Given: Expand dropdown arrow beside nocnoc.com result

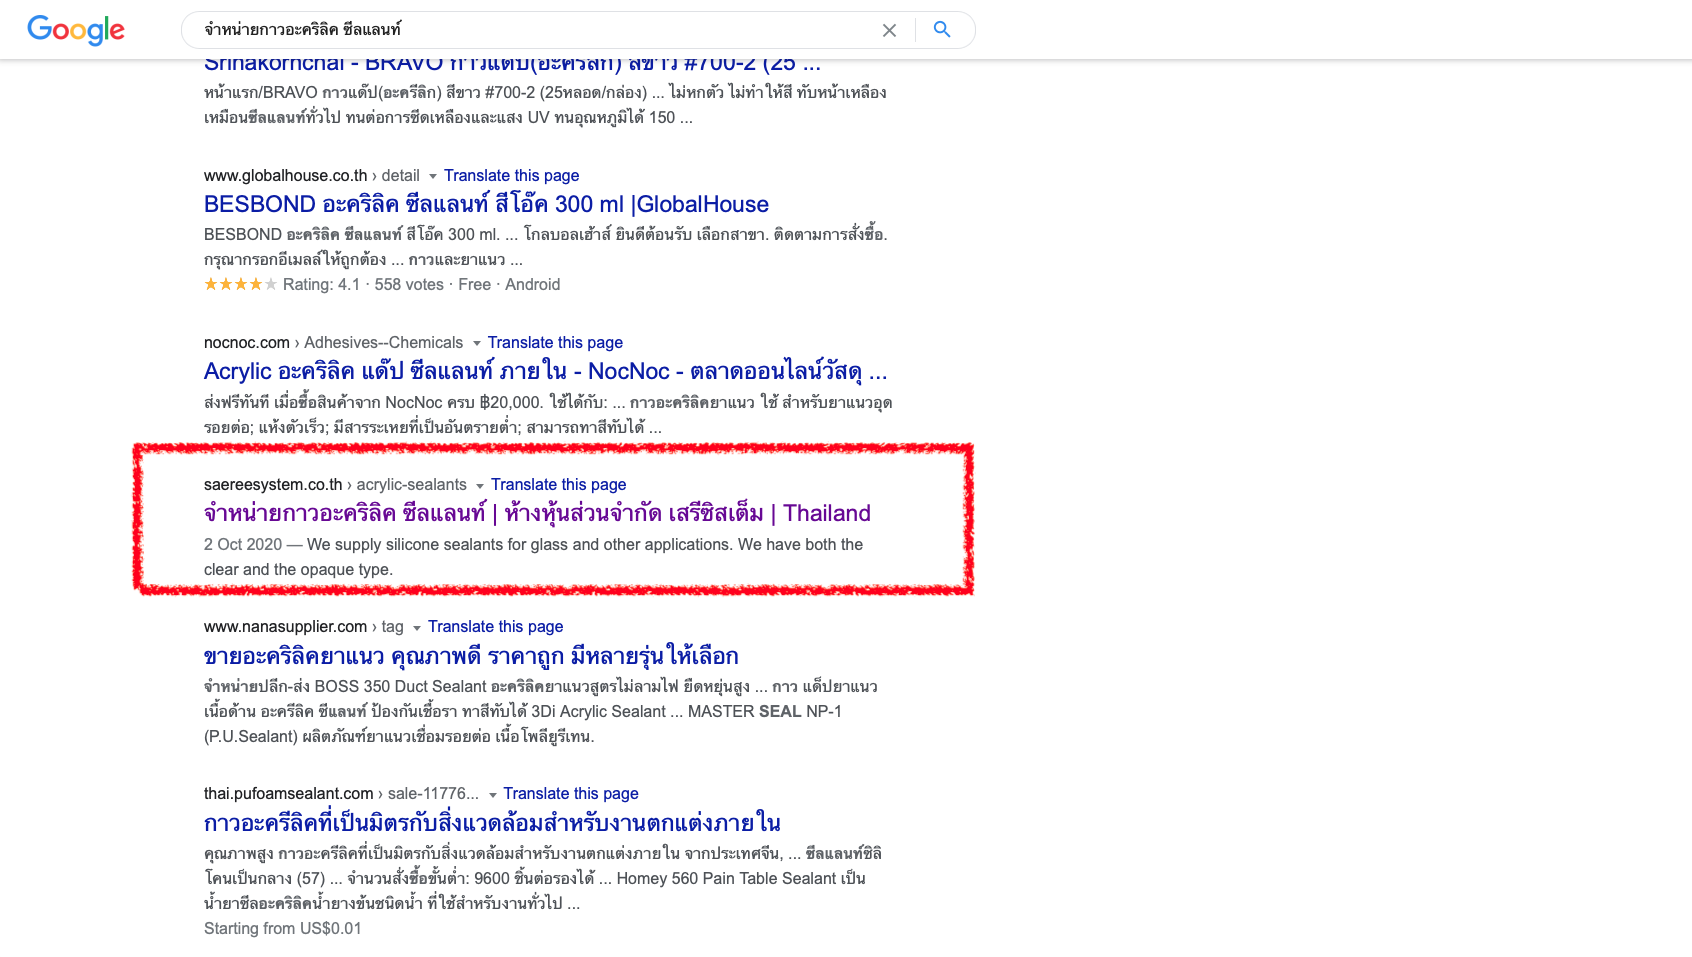Looking at the screenshot, I should click(x=476, y=344).
